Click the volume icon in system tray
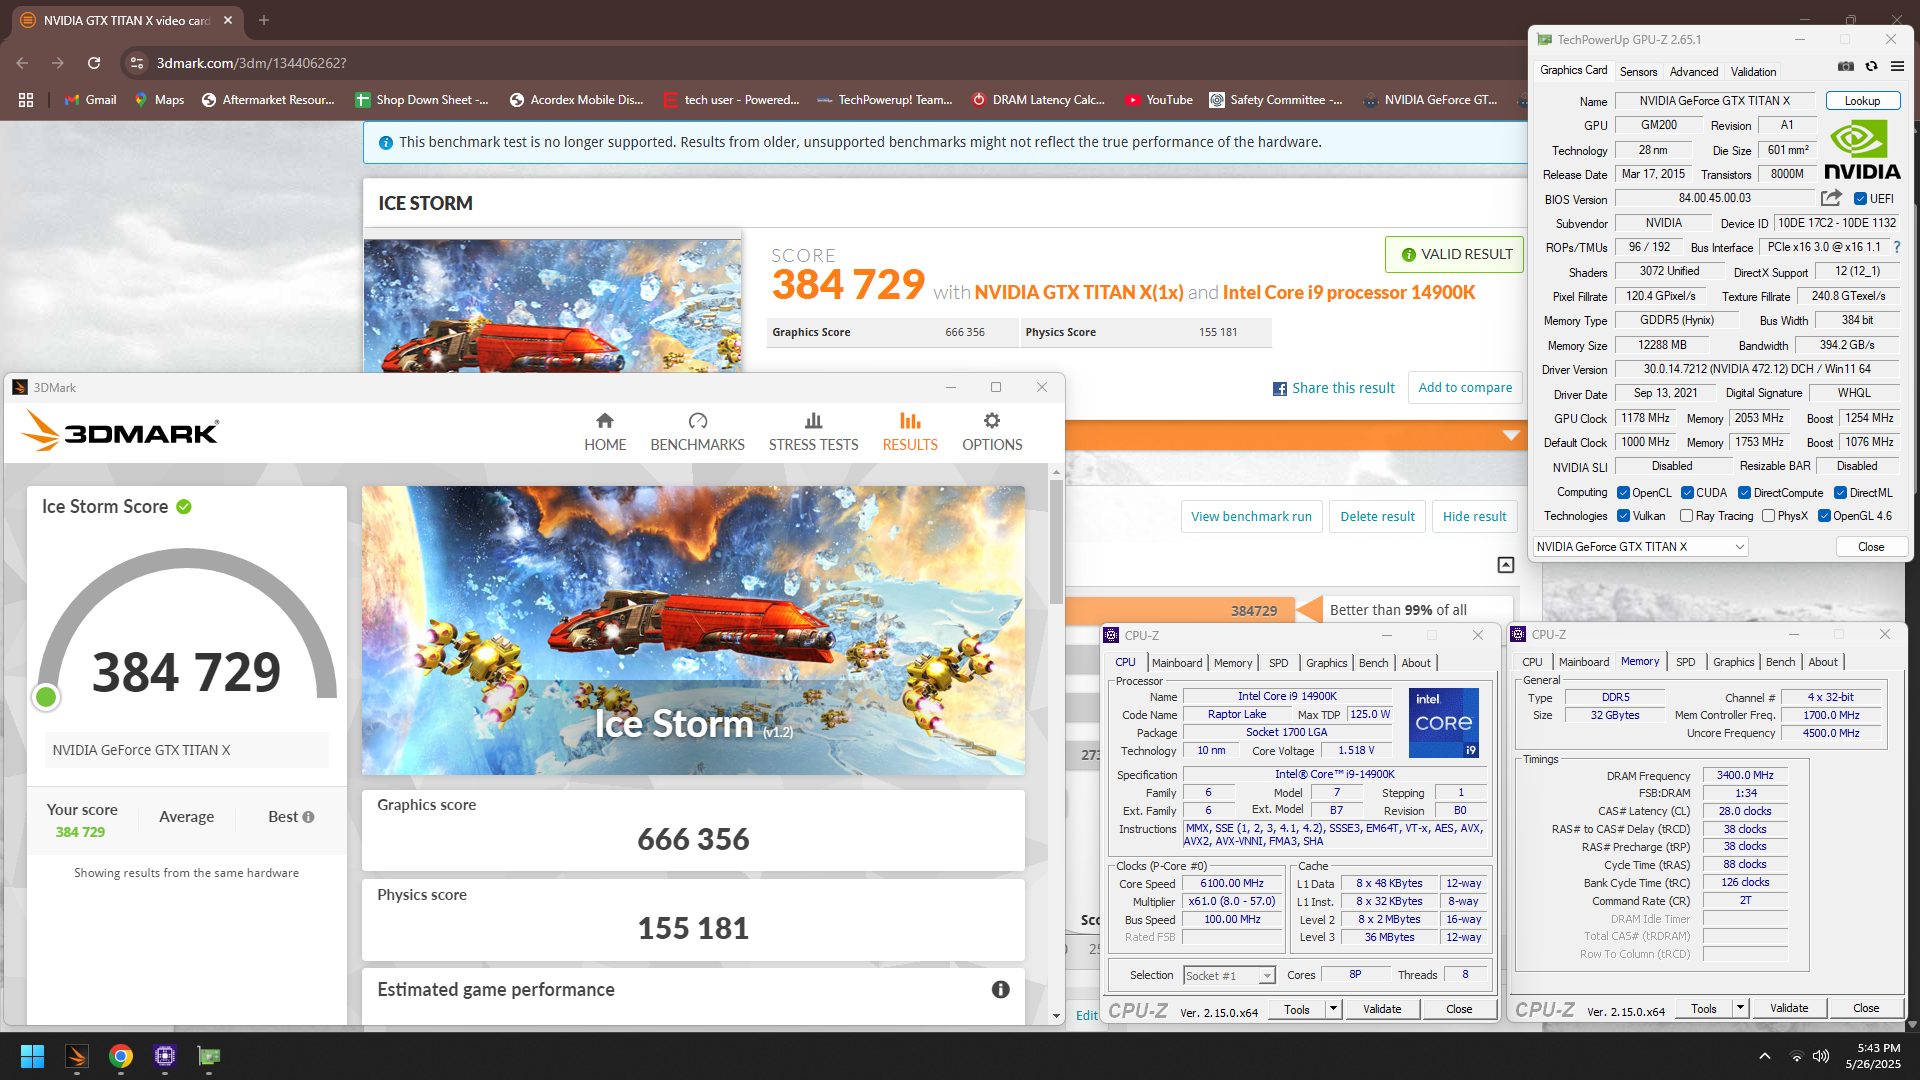 pos(1821,1056)
